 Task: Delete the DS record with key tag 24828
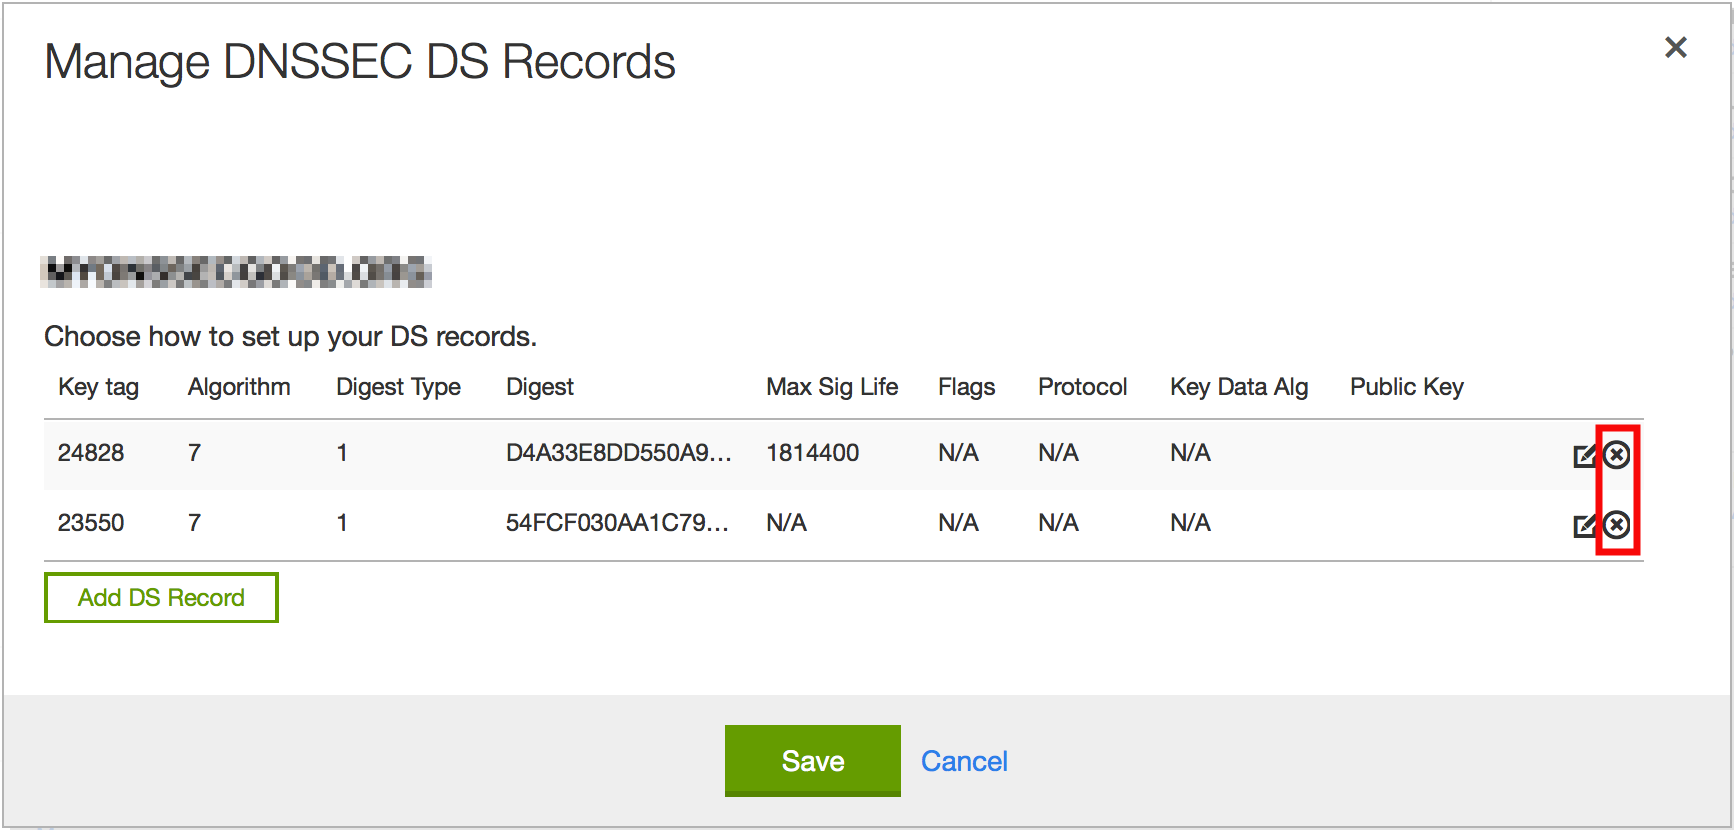1617,455
